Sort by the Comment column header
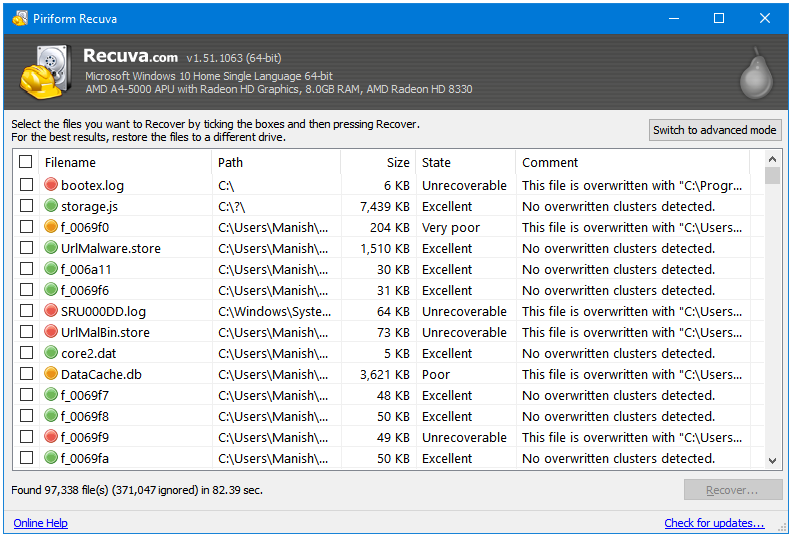792x538 pixels. 633,163
